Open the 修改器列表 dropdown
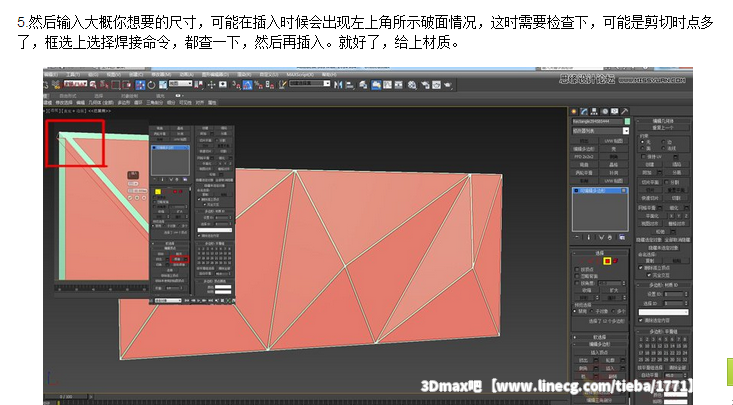This screenshot has width=733, height=405. coord(601,131)
